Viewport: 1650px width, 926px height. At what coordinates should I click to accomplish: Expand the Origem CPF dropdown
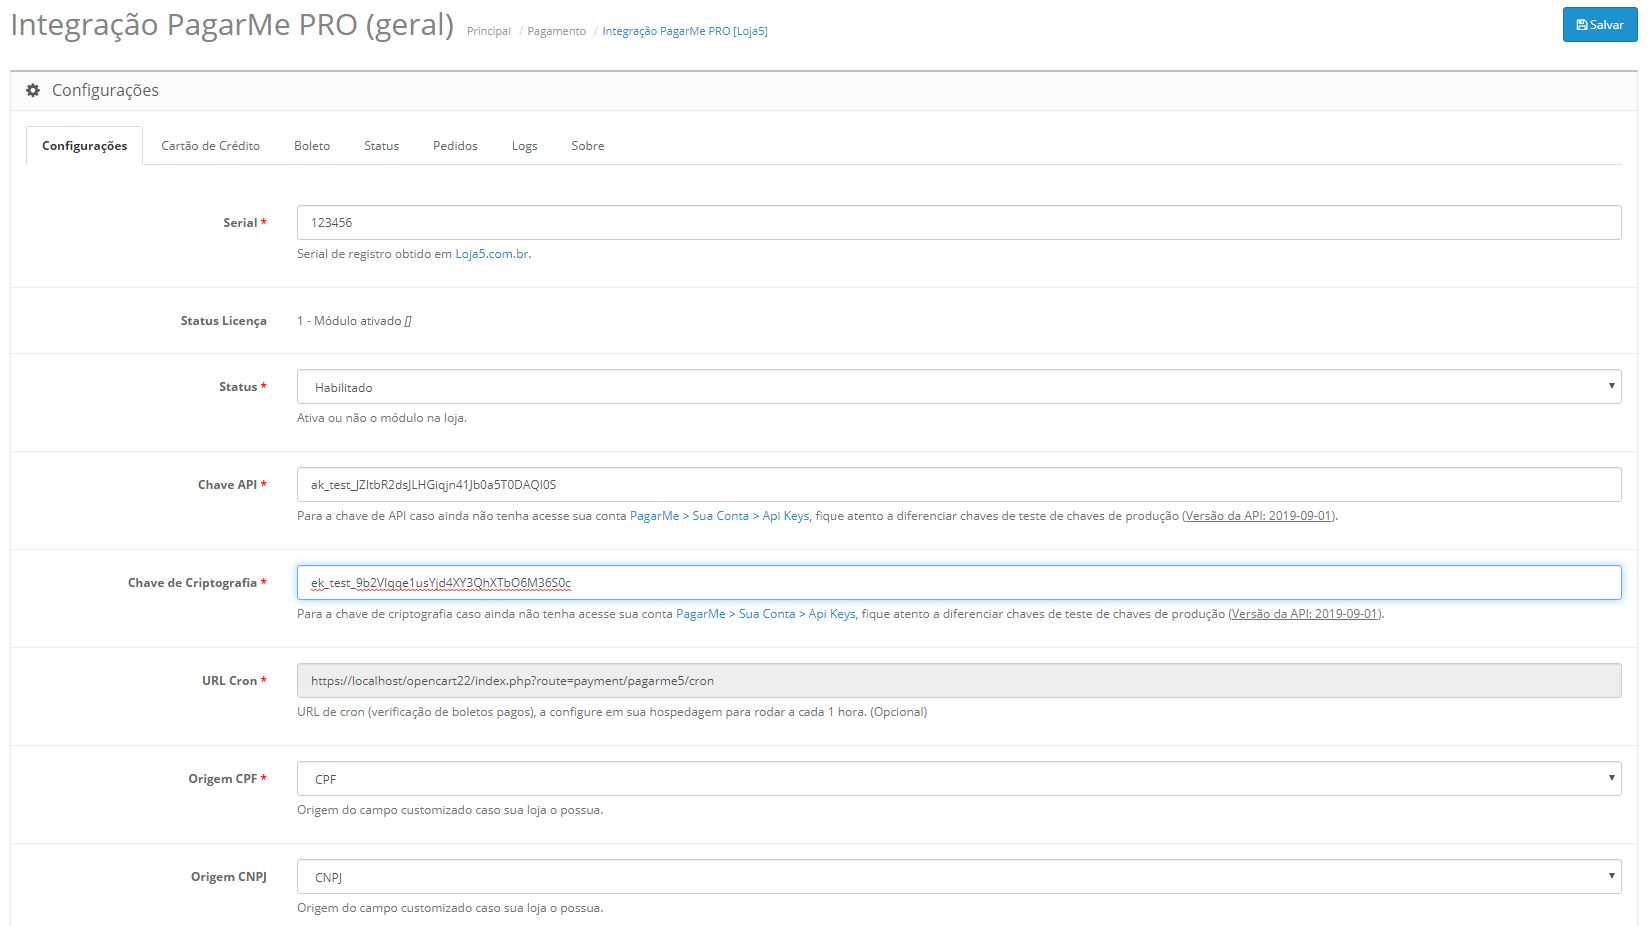[958, 778]
